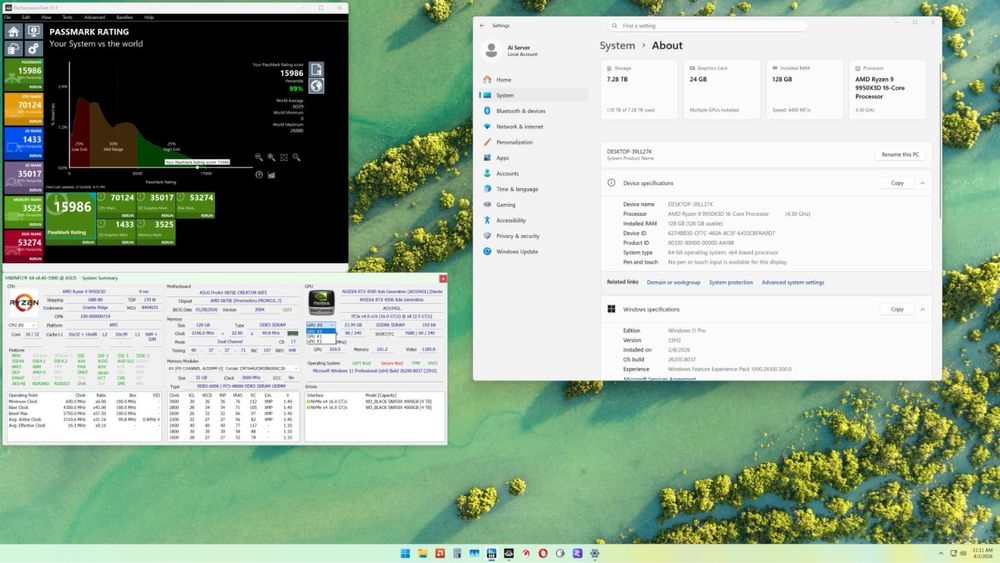
Task: Open the Advanced system settings link
Action: pos(793,282)
